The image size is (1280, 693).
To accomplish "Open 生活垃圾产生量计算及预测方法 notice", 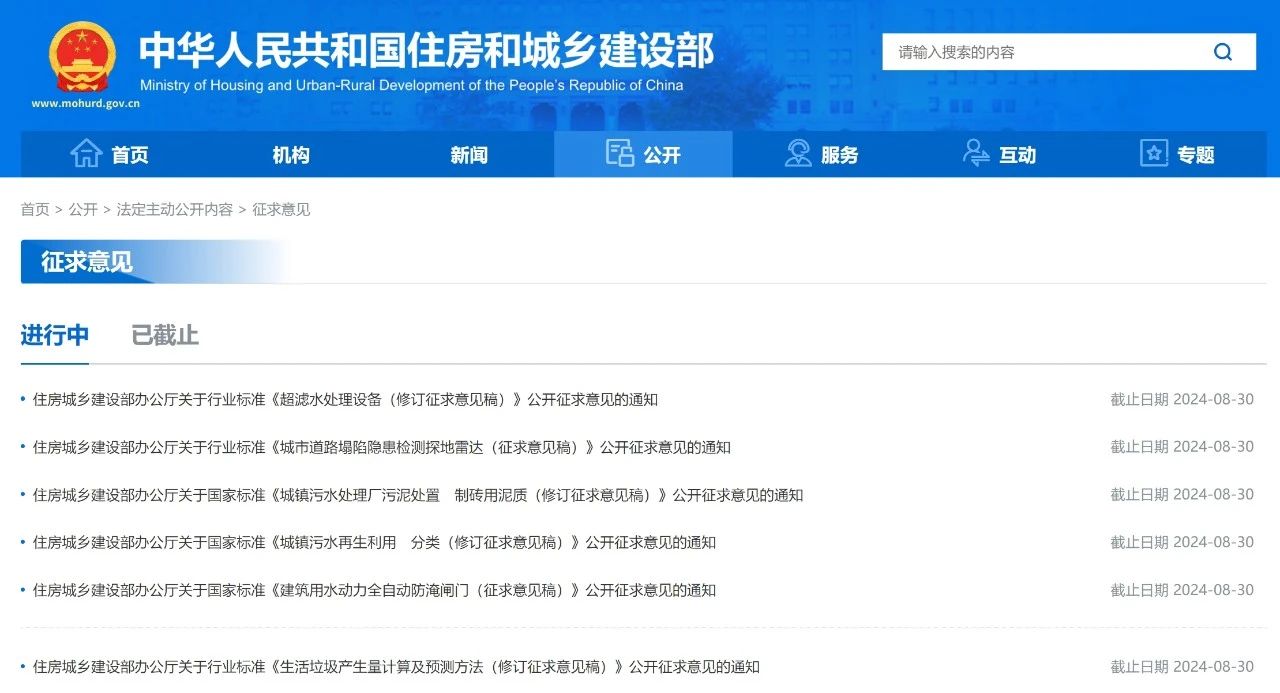I will click(396, 667).
